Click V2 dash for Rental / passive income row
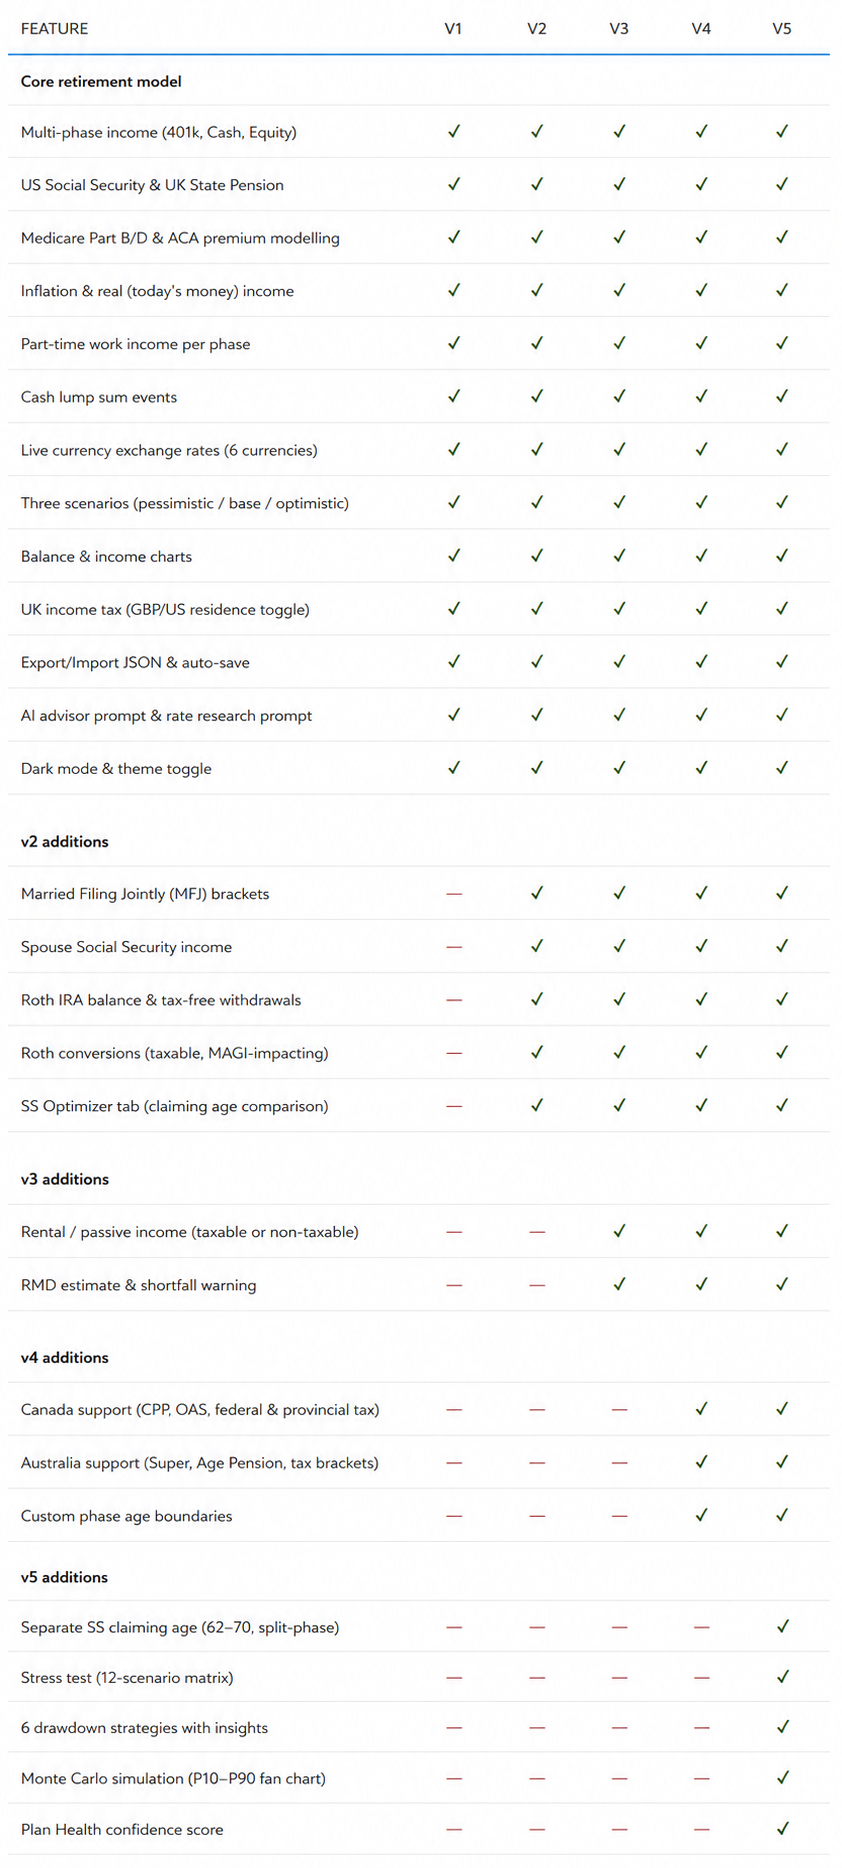This screenshot has height=1868, width=842. pyautogui.click(x=537, y=1232)
